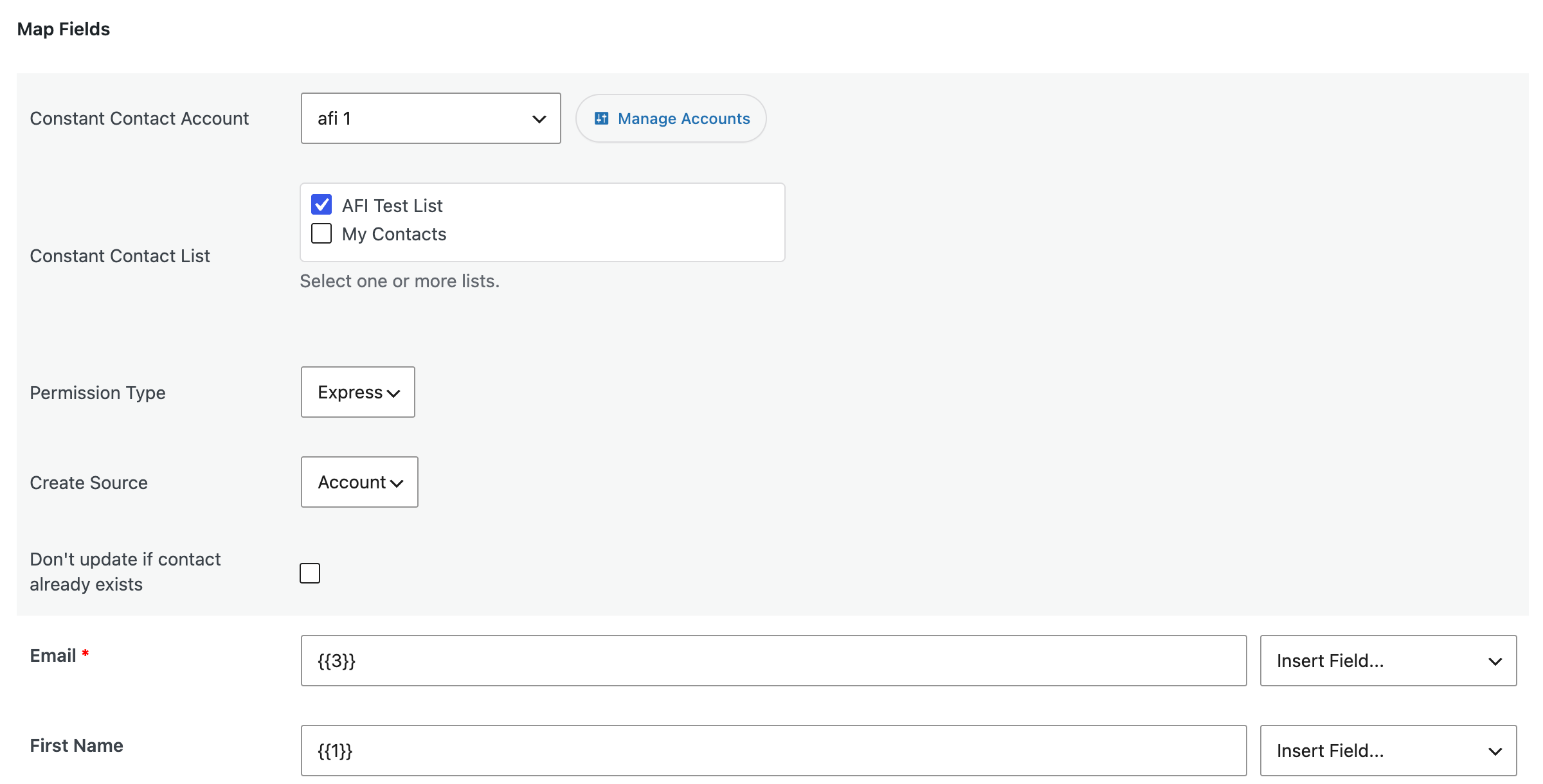Open the Create Source Account dropdown
This screenshot has height=784, width=1543.
[x=359, y=482]
